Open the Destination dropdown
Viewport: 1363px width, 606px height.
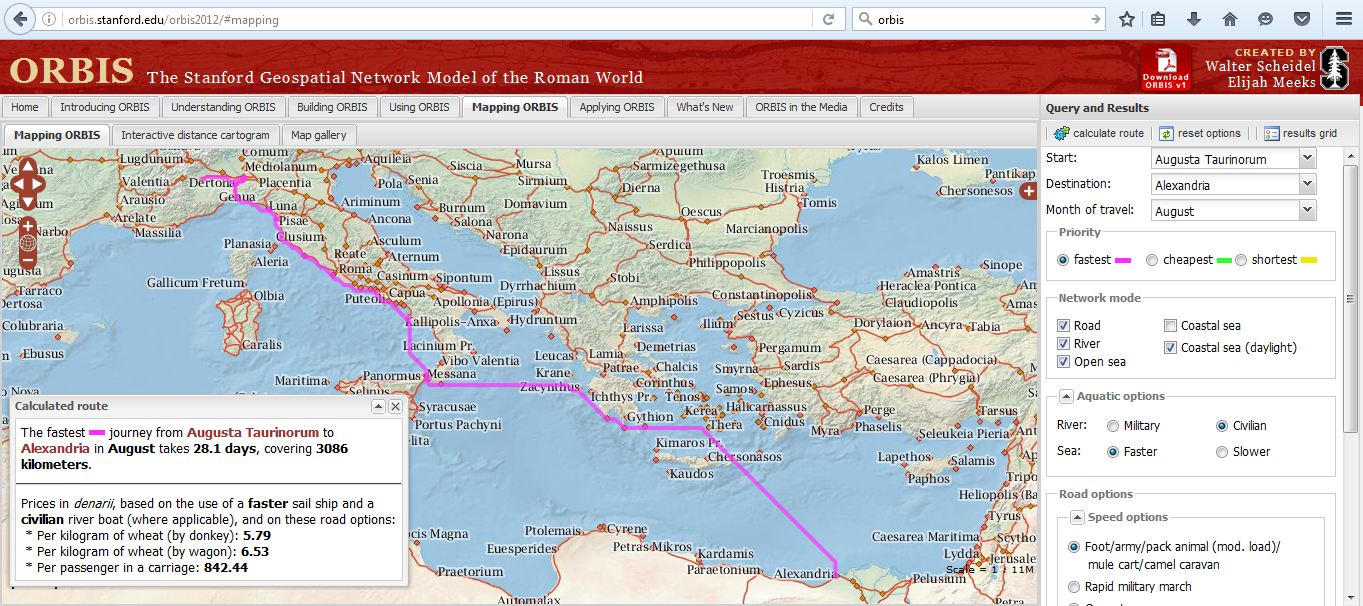point(1307,184)
